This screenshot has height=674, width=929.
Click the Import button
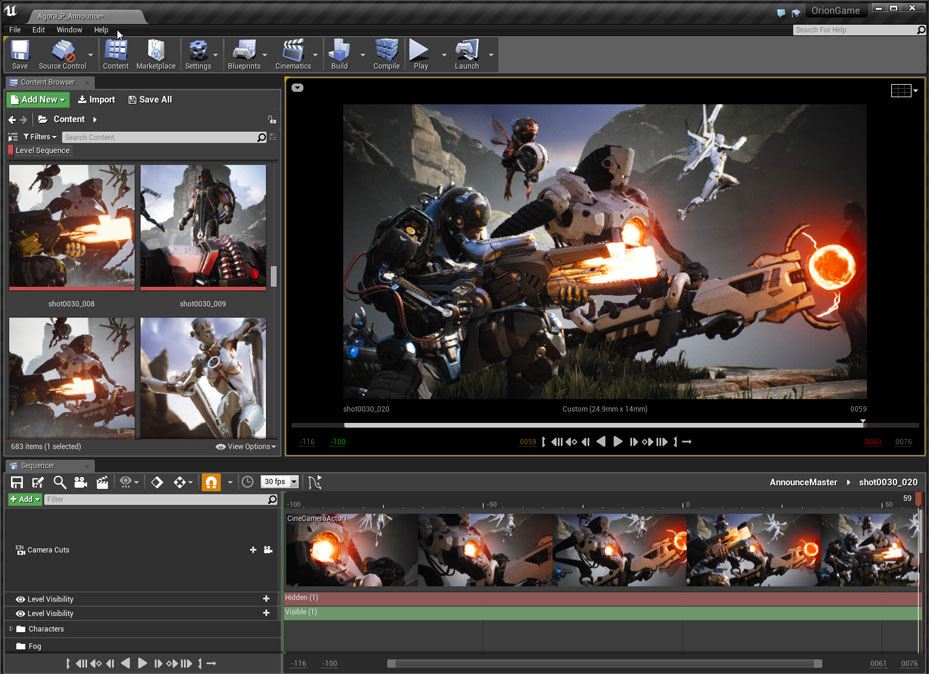pyautogui.click(x=97, y=100)
